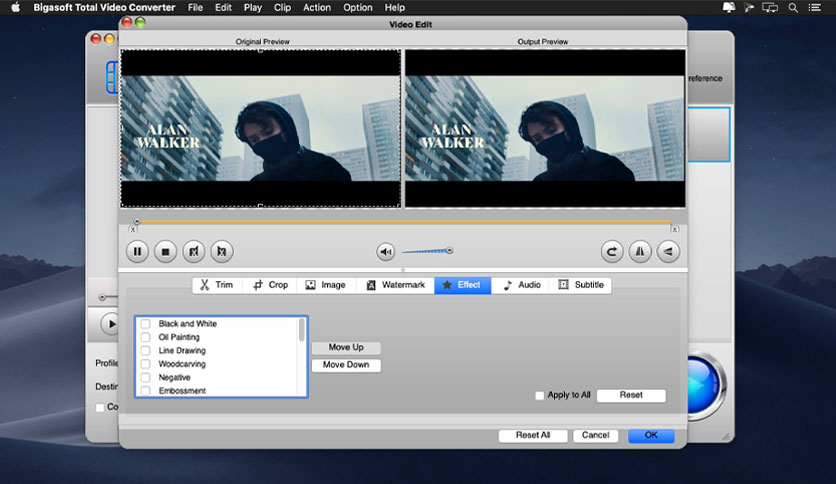Image resolution: width=836 pixels, height=484 pixels.
Task: Open the Play menu
Action: [253, 7]
